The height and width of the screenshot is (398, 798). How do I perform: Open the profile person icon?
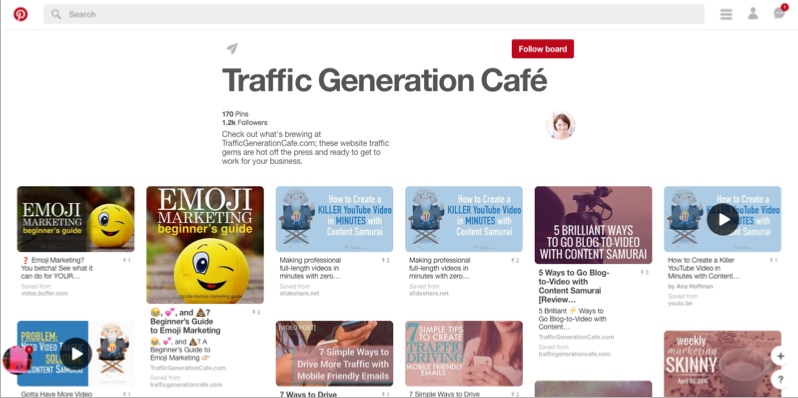(x=753, y=14)
